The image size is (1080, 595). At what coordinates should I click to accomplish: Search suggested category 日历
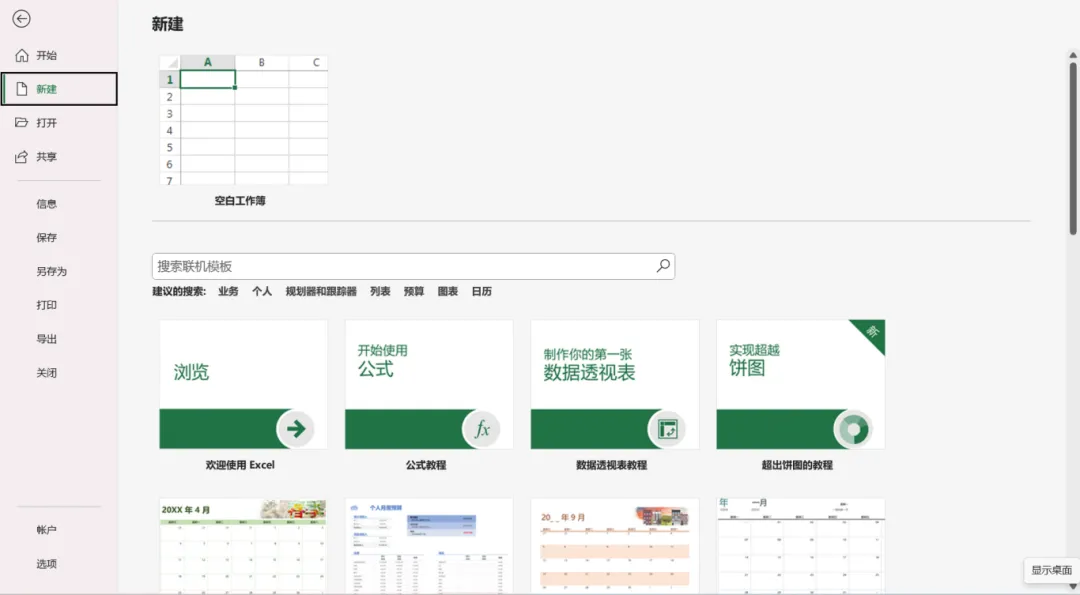pos(481,291)
